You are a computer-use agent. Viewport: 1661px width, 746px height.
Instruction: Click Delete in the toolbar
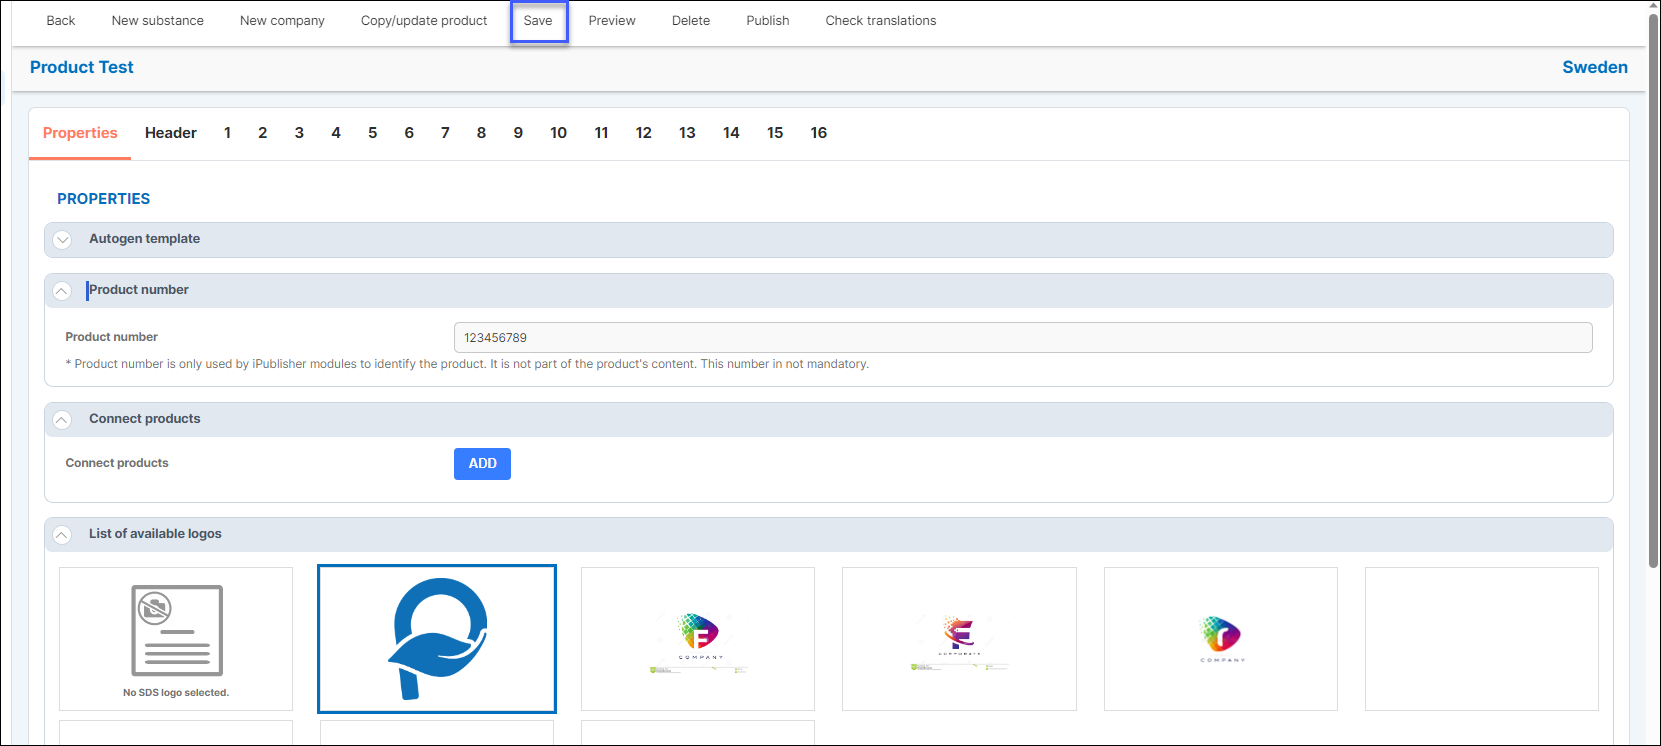tap(691, 20)
